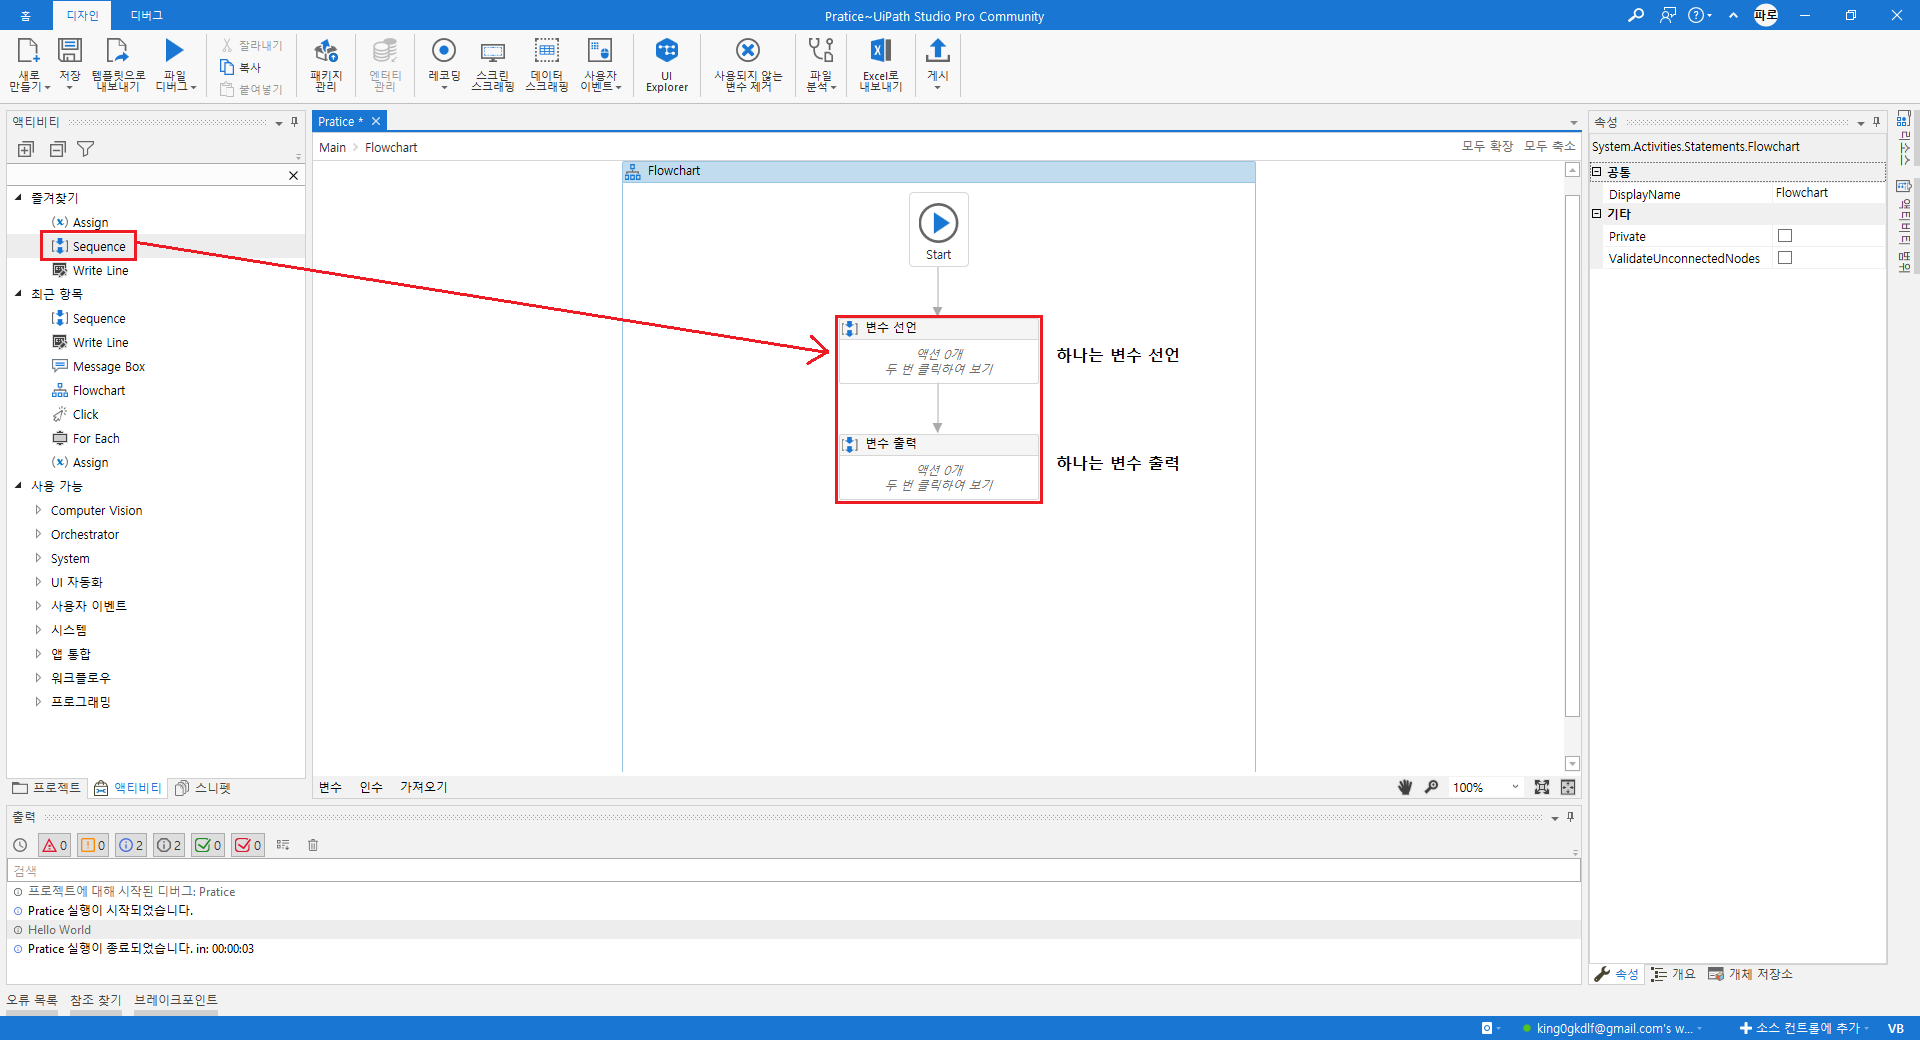Image resolution: width=1920 pixels, height=1040 pixels.
Task: Open the 가져오기 imports panel
Action: [x=424, y=788]
